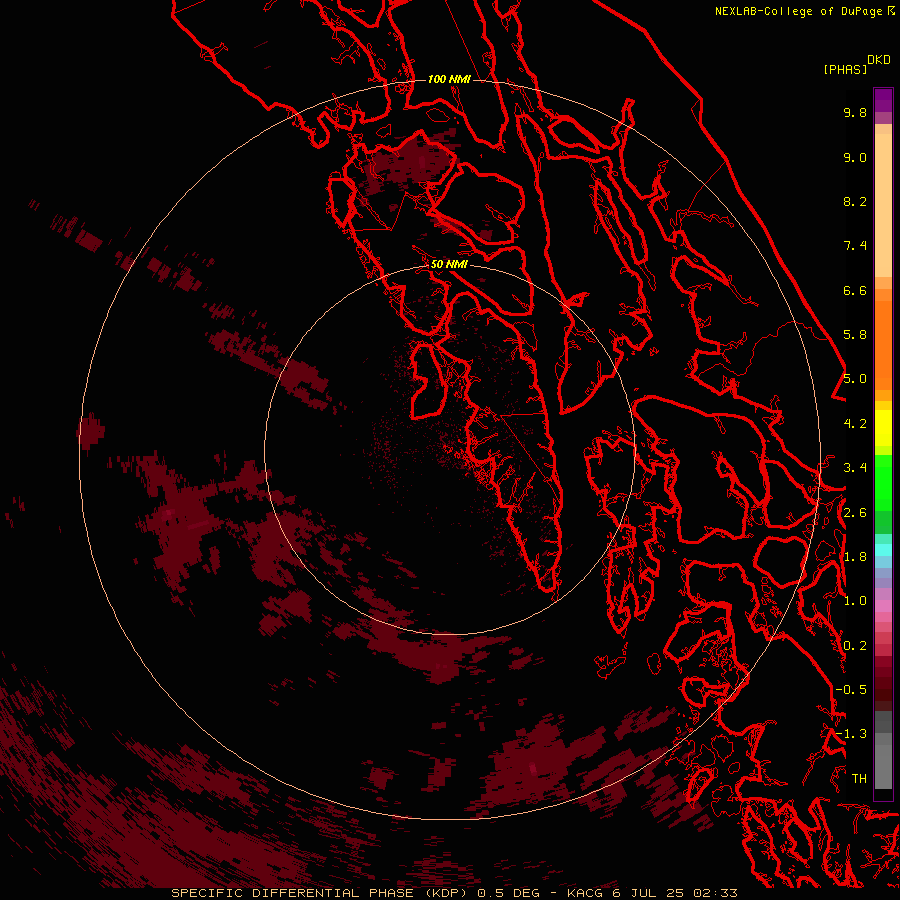
Task: Select the 1.8 scale value
Action: (x=855, y=557)
